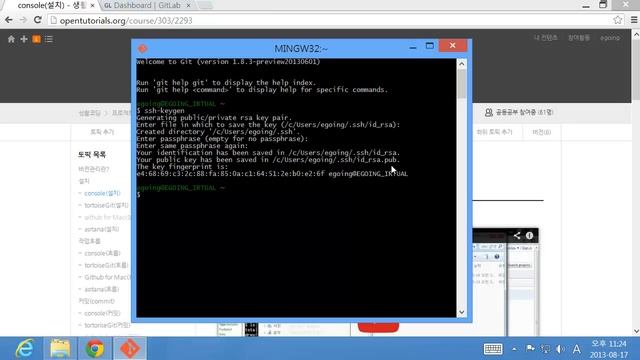Click share icon on embedded video
640x360 pixels.
(517, 236)
